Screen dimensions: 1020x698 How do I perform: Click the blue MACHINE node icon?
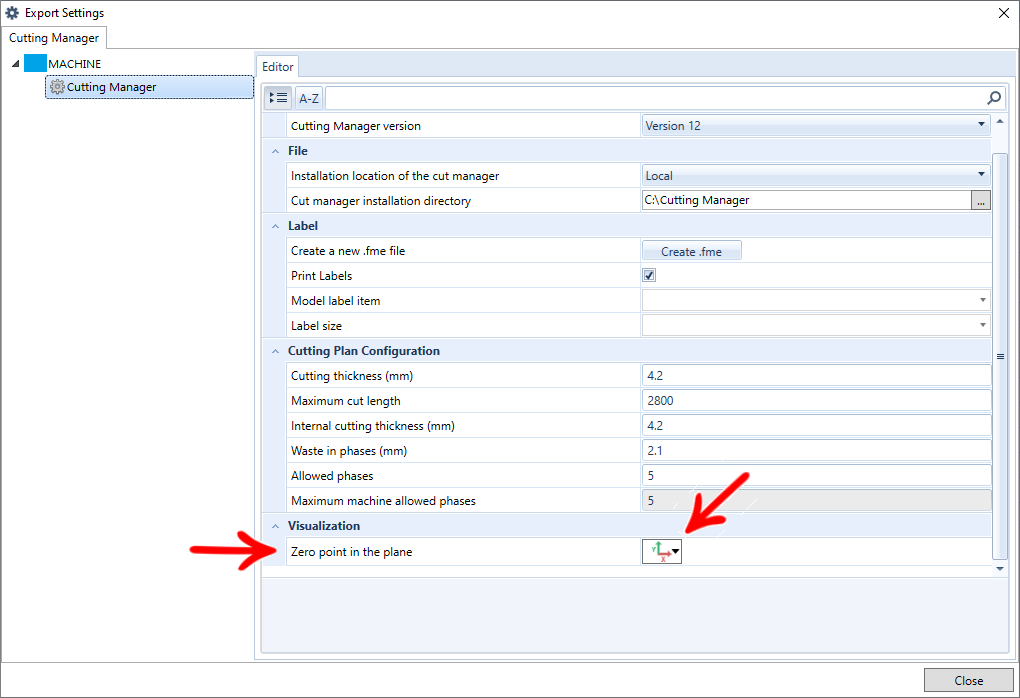[35, 63]
